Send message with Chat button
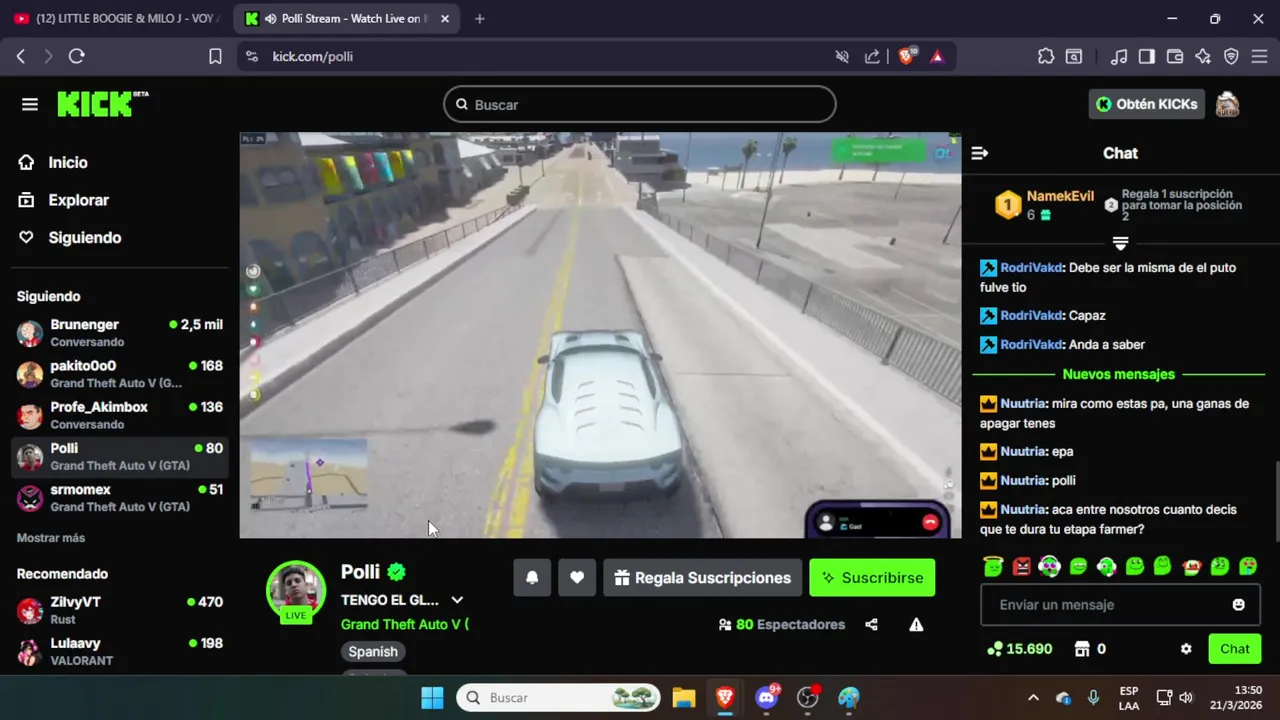The image size is (1280, 720). tap(1235, 649)
